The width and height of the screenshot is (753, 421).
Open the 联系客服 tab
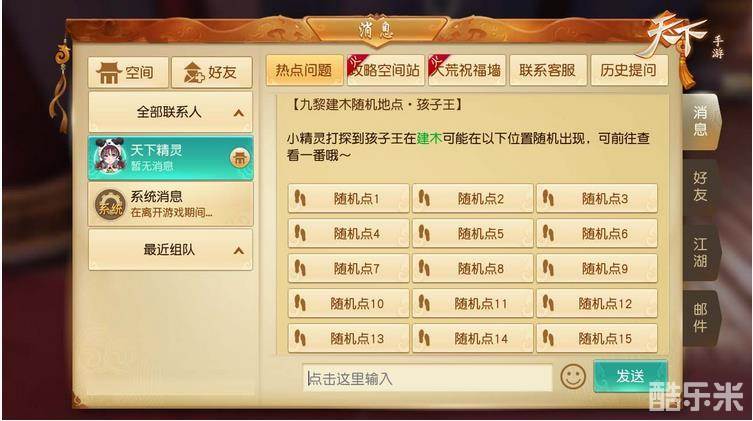547,71
